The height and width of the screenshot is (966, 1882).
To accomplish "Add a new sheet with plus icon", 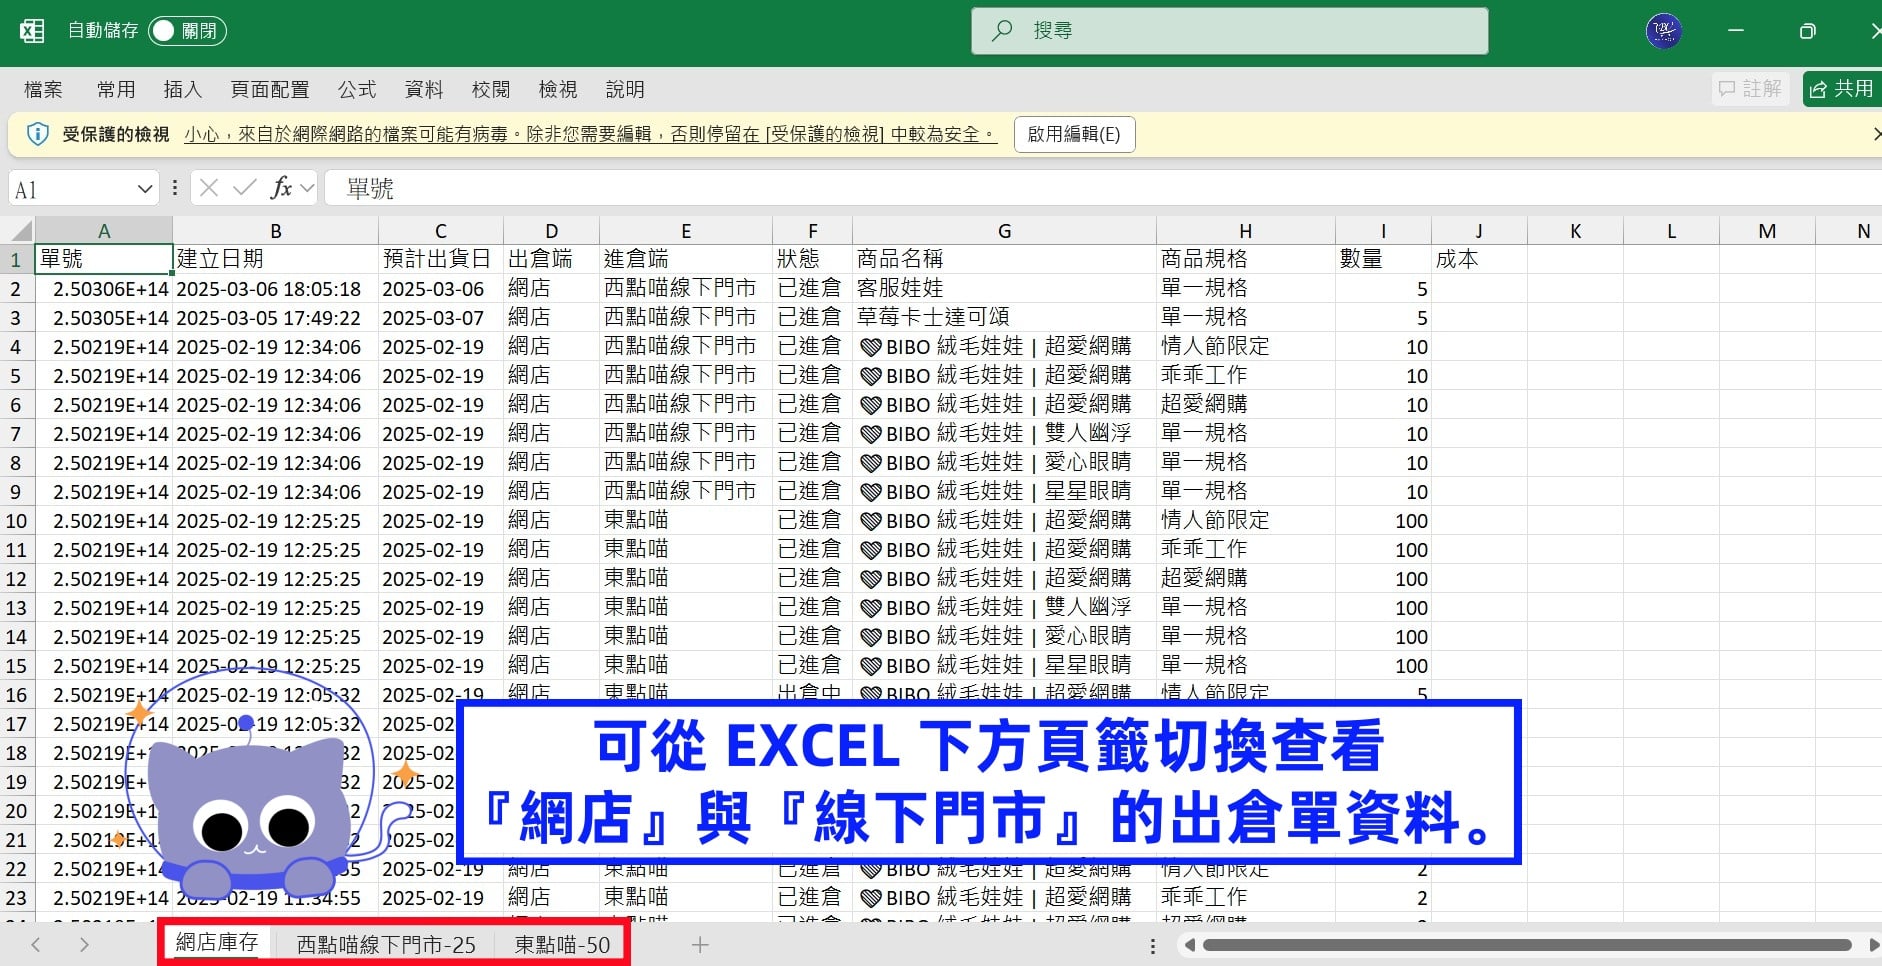I will click(700, 944).
